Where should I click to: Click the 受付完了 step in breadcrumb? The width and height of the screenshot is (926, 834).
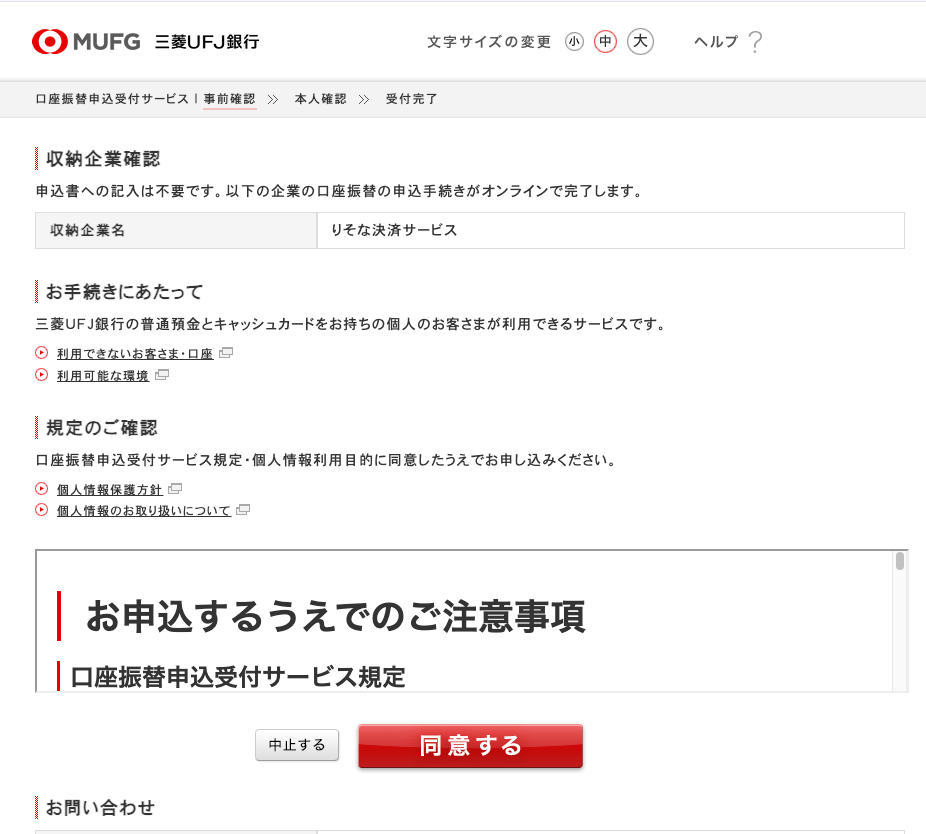(x=411, y=99)
